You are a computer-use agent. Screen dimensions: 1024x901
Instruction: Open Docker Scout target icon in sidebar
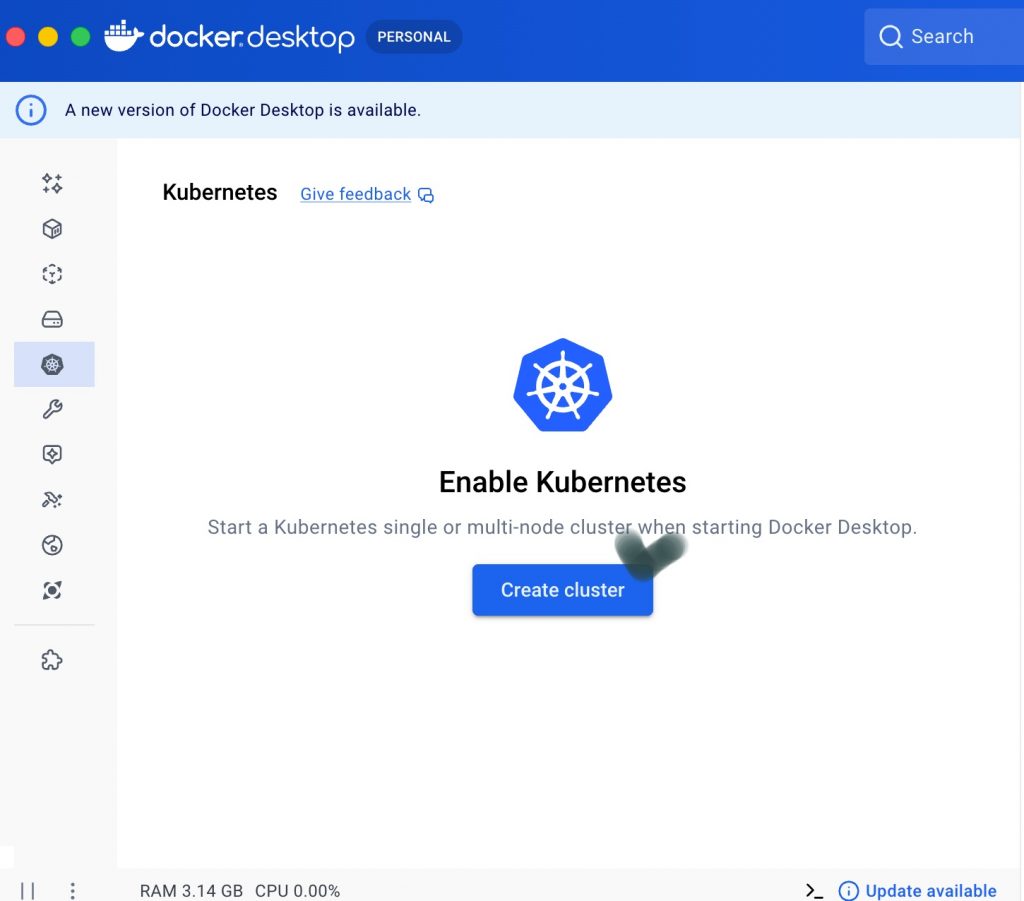point(52,590)
